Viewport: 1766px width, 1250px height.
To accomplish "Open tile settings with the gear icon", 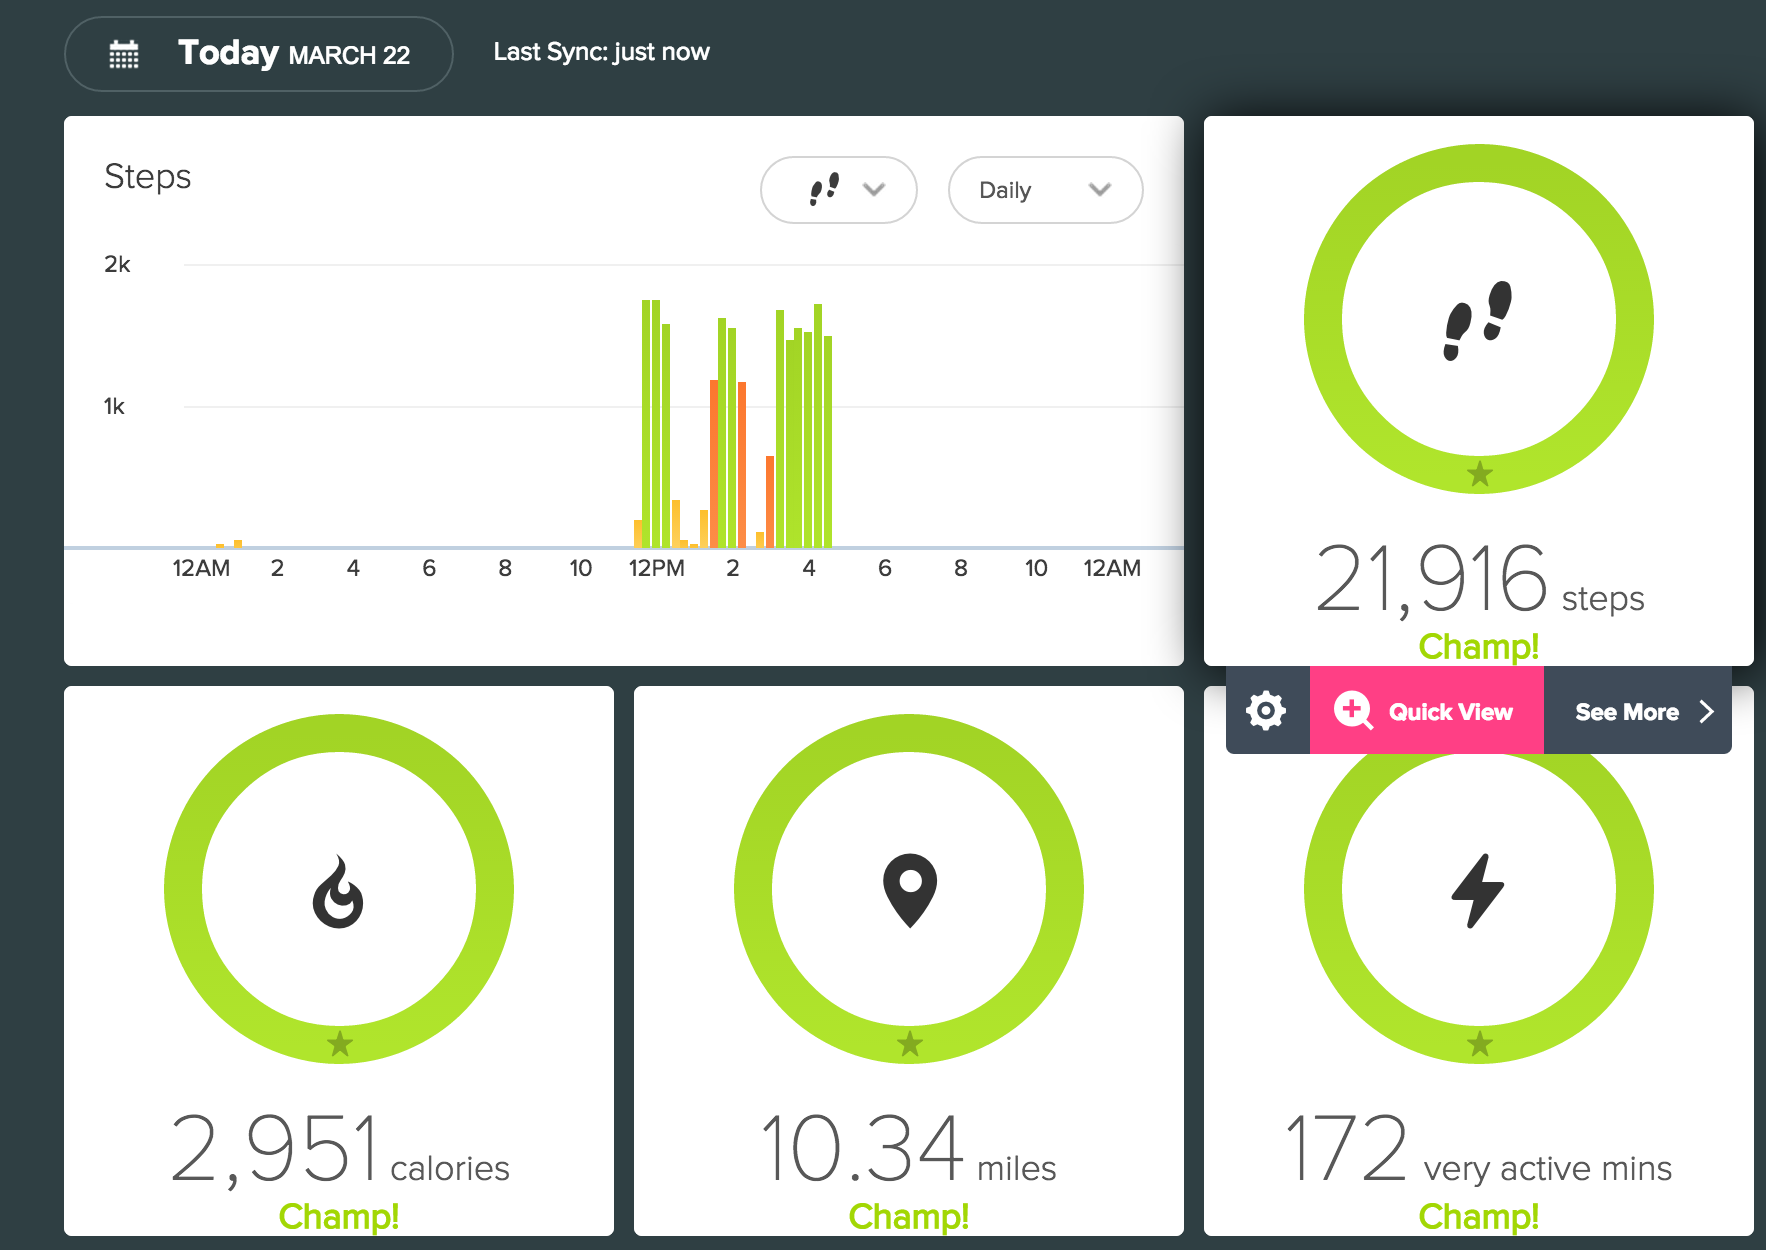I will [x=1266, y=711].
